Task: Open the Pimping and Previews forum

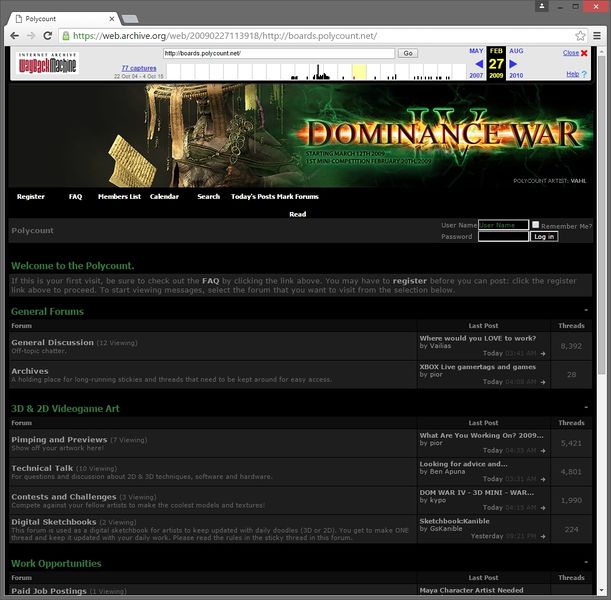Action: coord(59,439)
